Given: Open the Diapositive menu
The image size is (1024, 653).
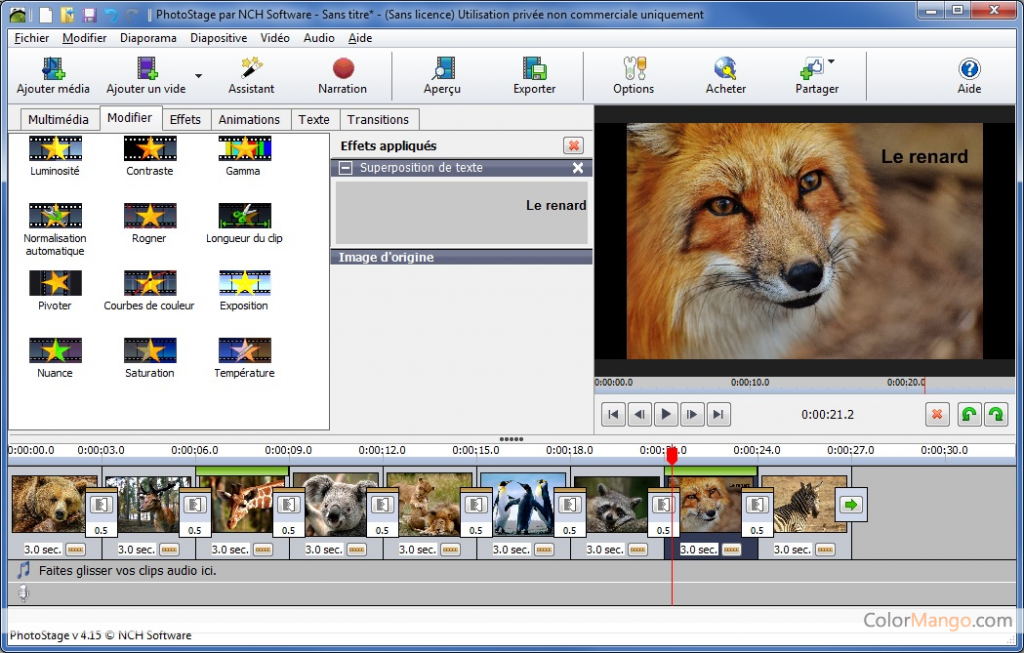Looking at the screenshot, I should [x=219, y=38].
